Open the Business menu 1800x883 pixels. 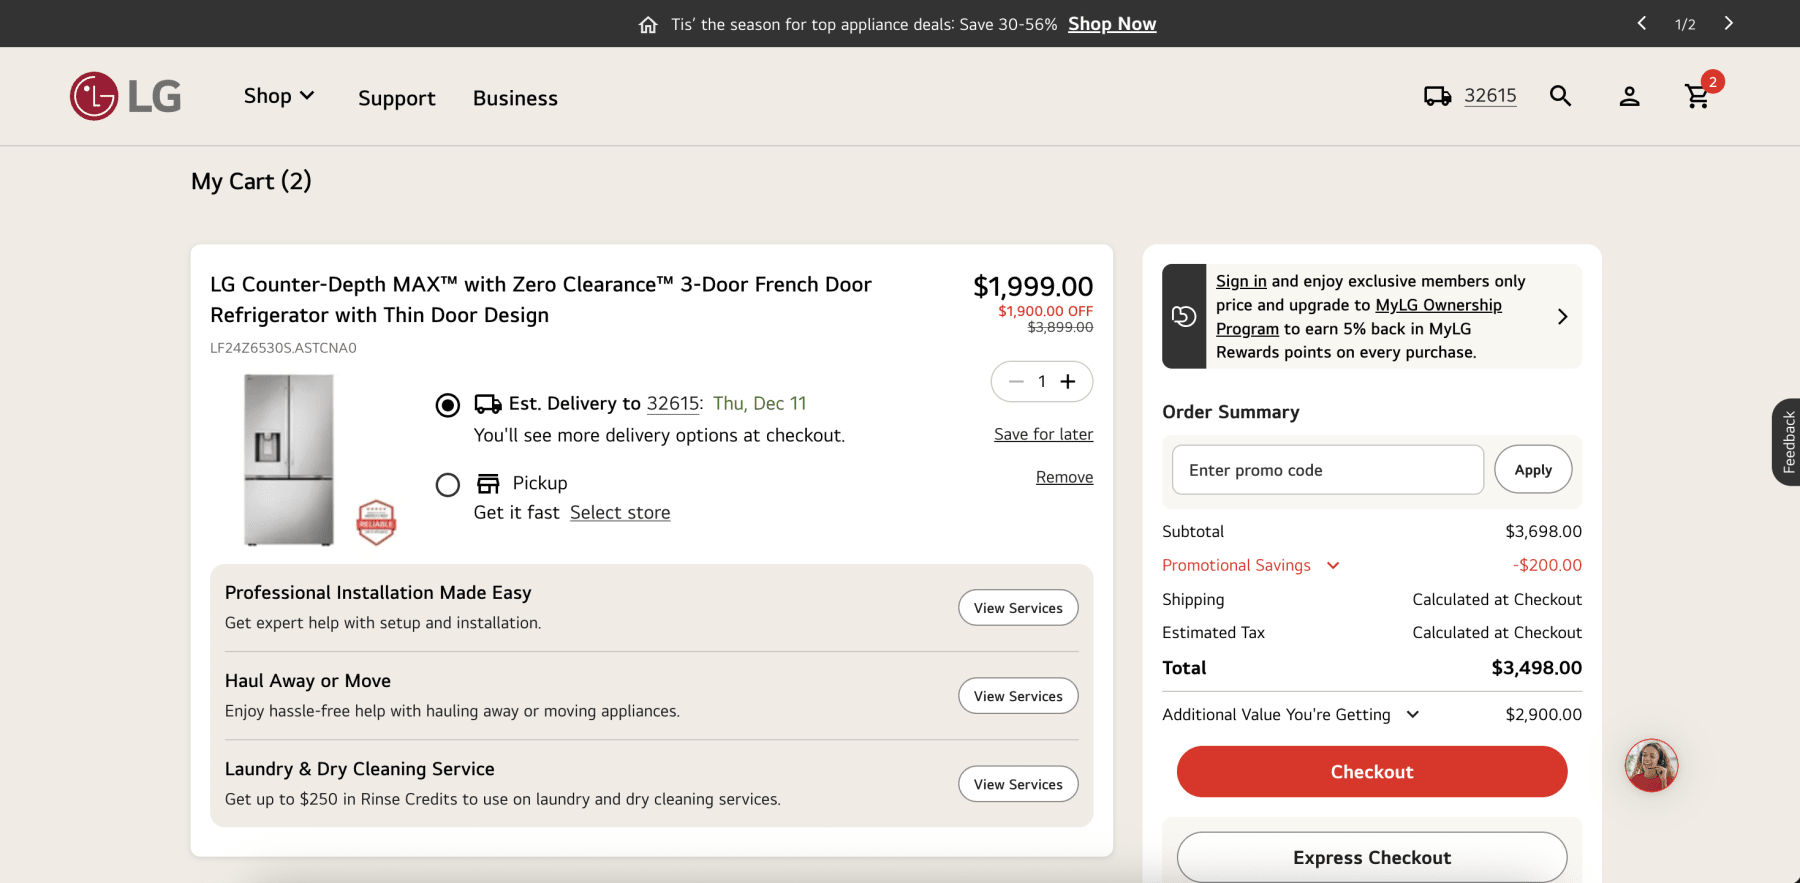coord(515,98)
